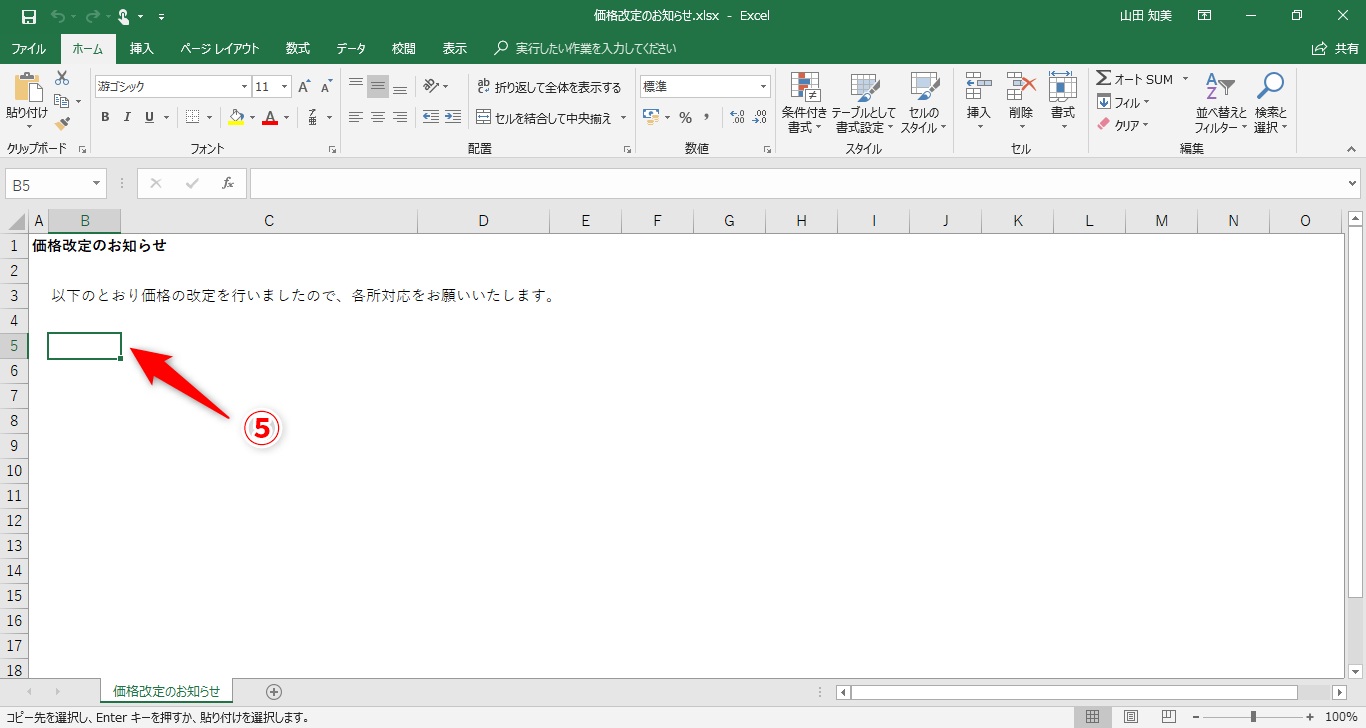
Task: Open Format as Table (テーブルとして書式設定)
Action: pos(863,103)
